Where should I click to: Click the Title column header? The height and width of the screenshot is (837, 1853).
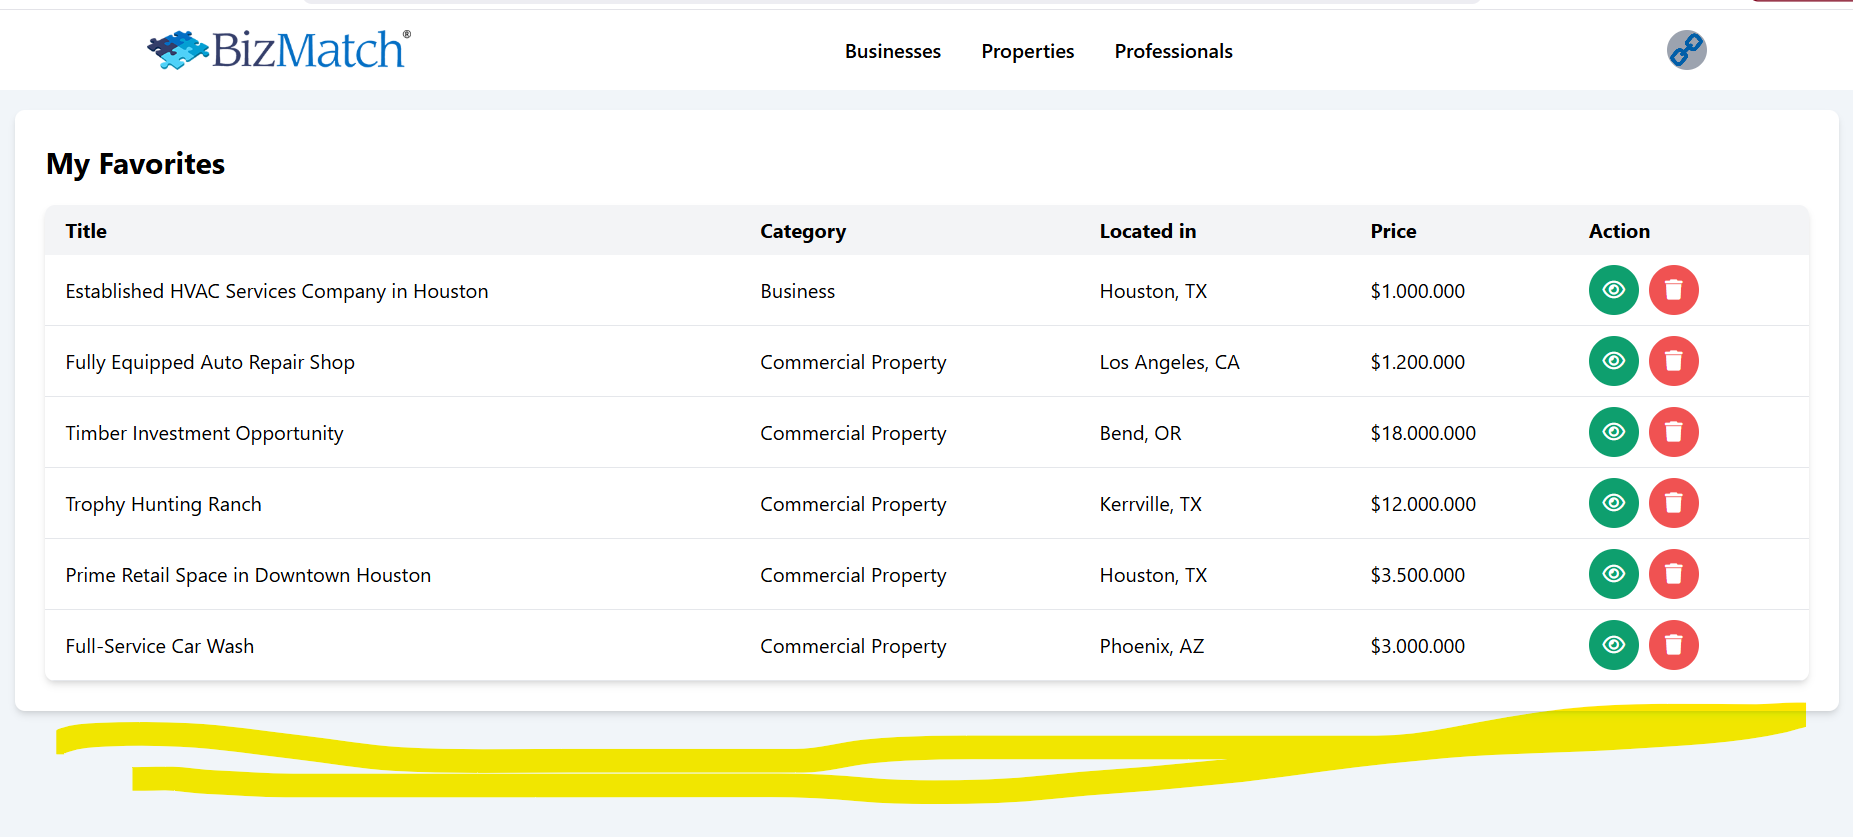point(86,231)
